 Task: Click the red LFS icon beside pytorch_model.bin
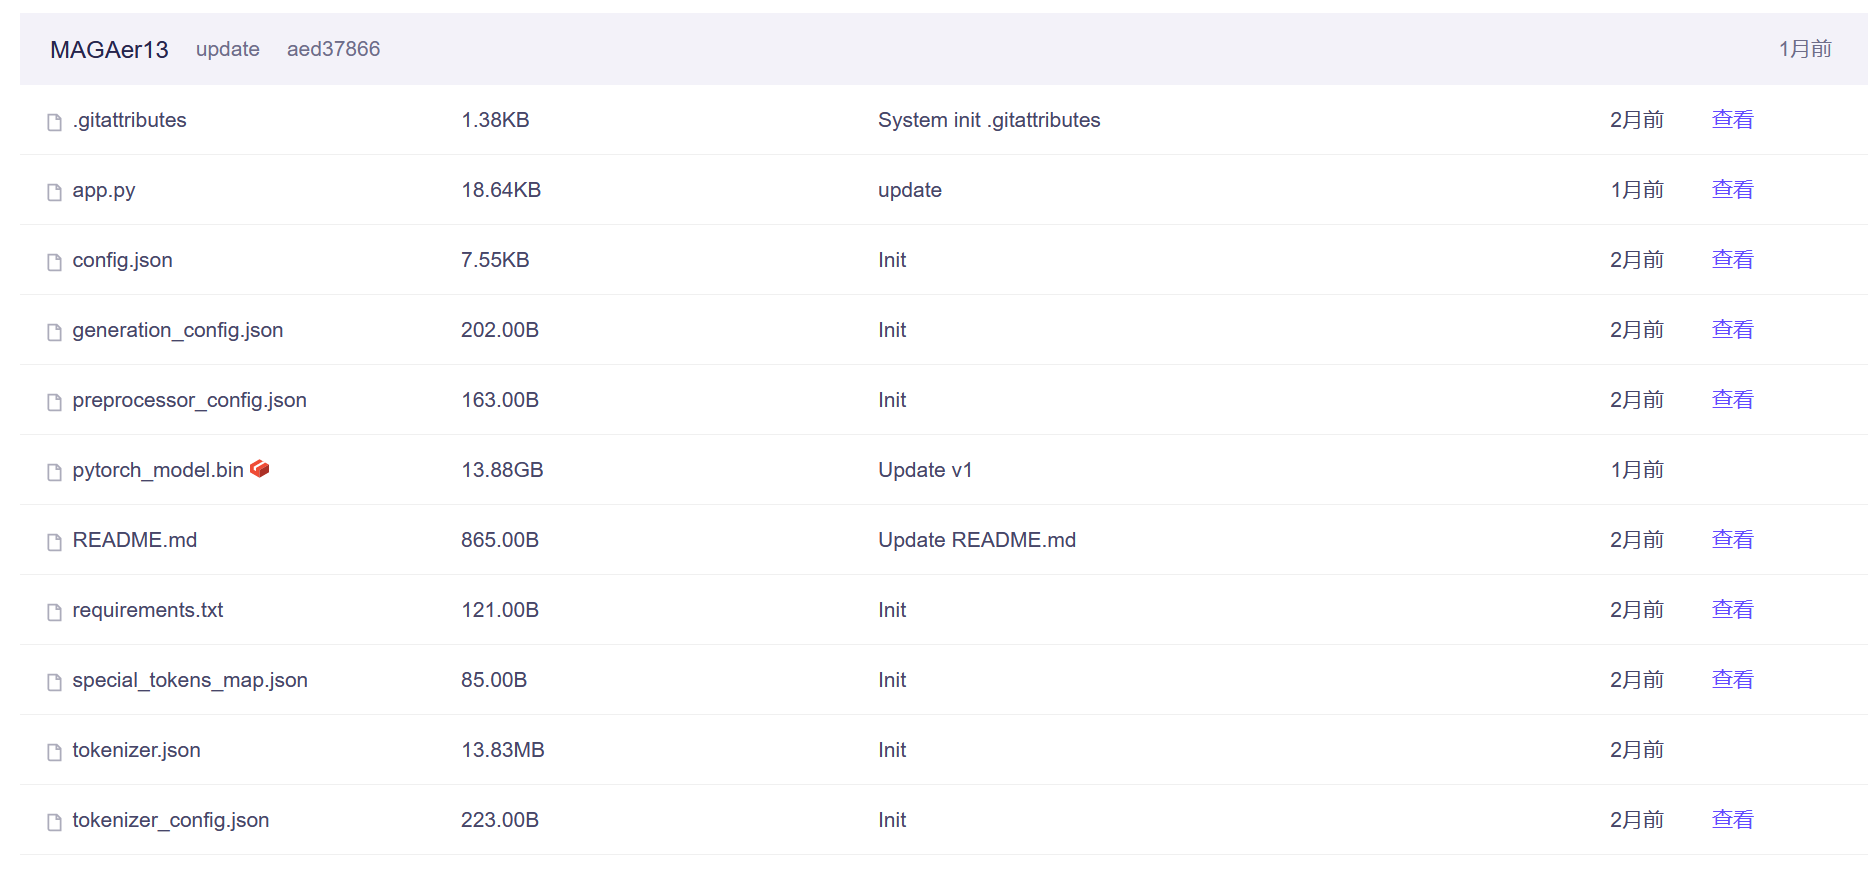click(260, 468)
